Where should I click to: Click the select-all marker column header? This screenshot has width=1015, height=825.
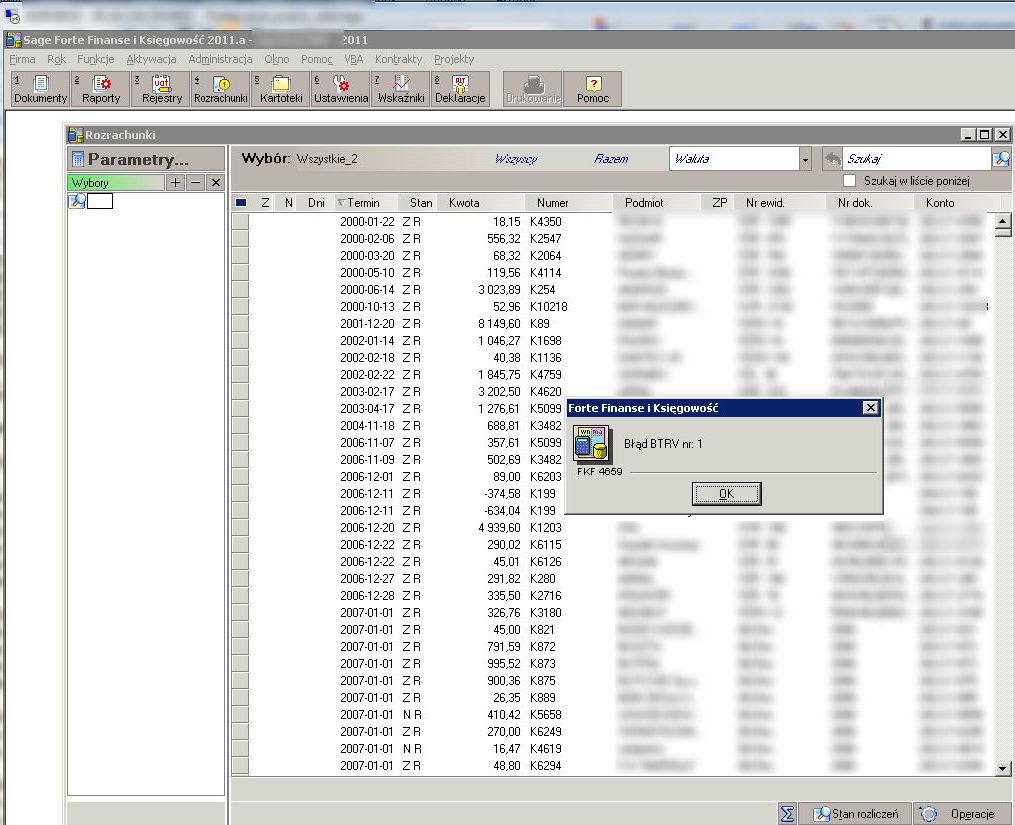(x=241, y=203)
